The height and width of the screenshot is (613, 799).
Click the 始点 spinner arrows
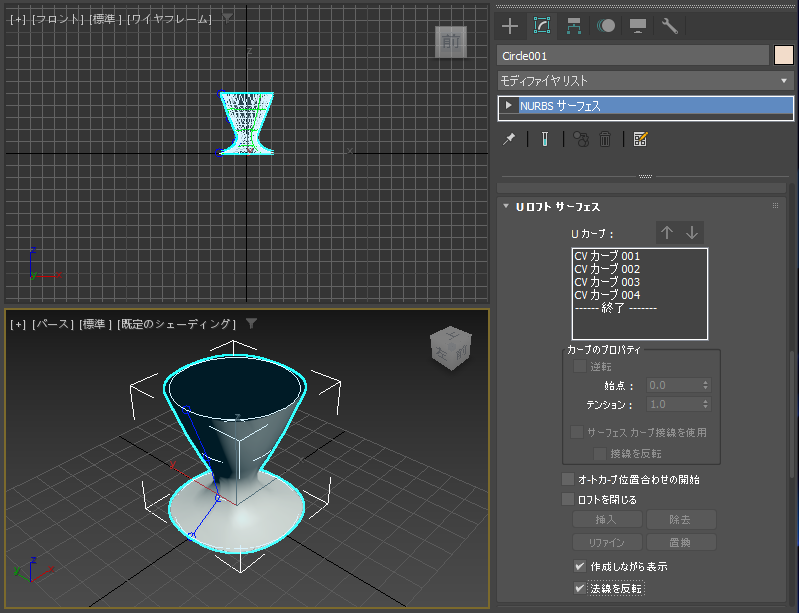tap(705, 385)
